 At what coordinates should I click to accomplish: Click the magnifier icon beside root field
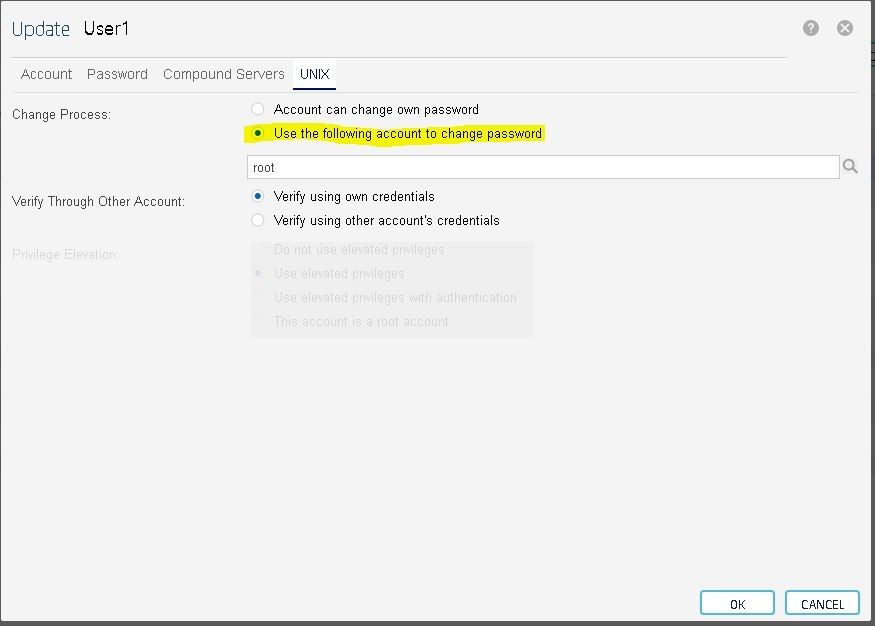(x=850, y=167)
